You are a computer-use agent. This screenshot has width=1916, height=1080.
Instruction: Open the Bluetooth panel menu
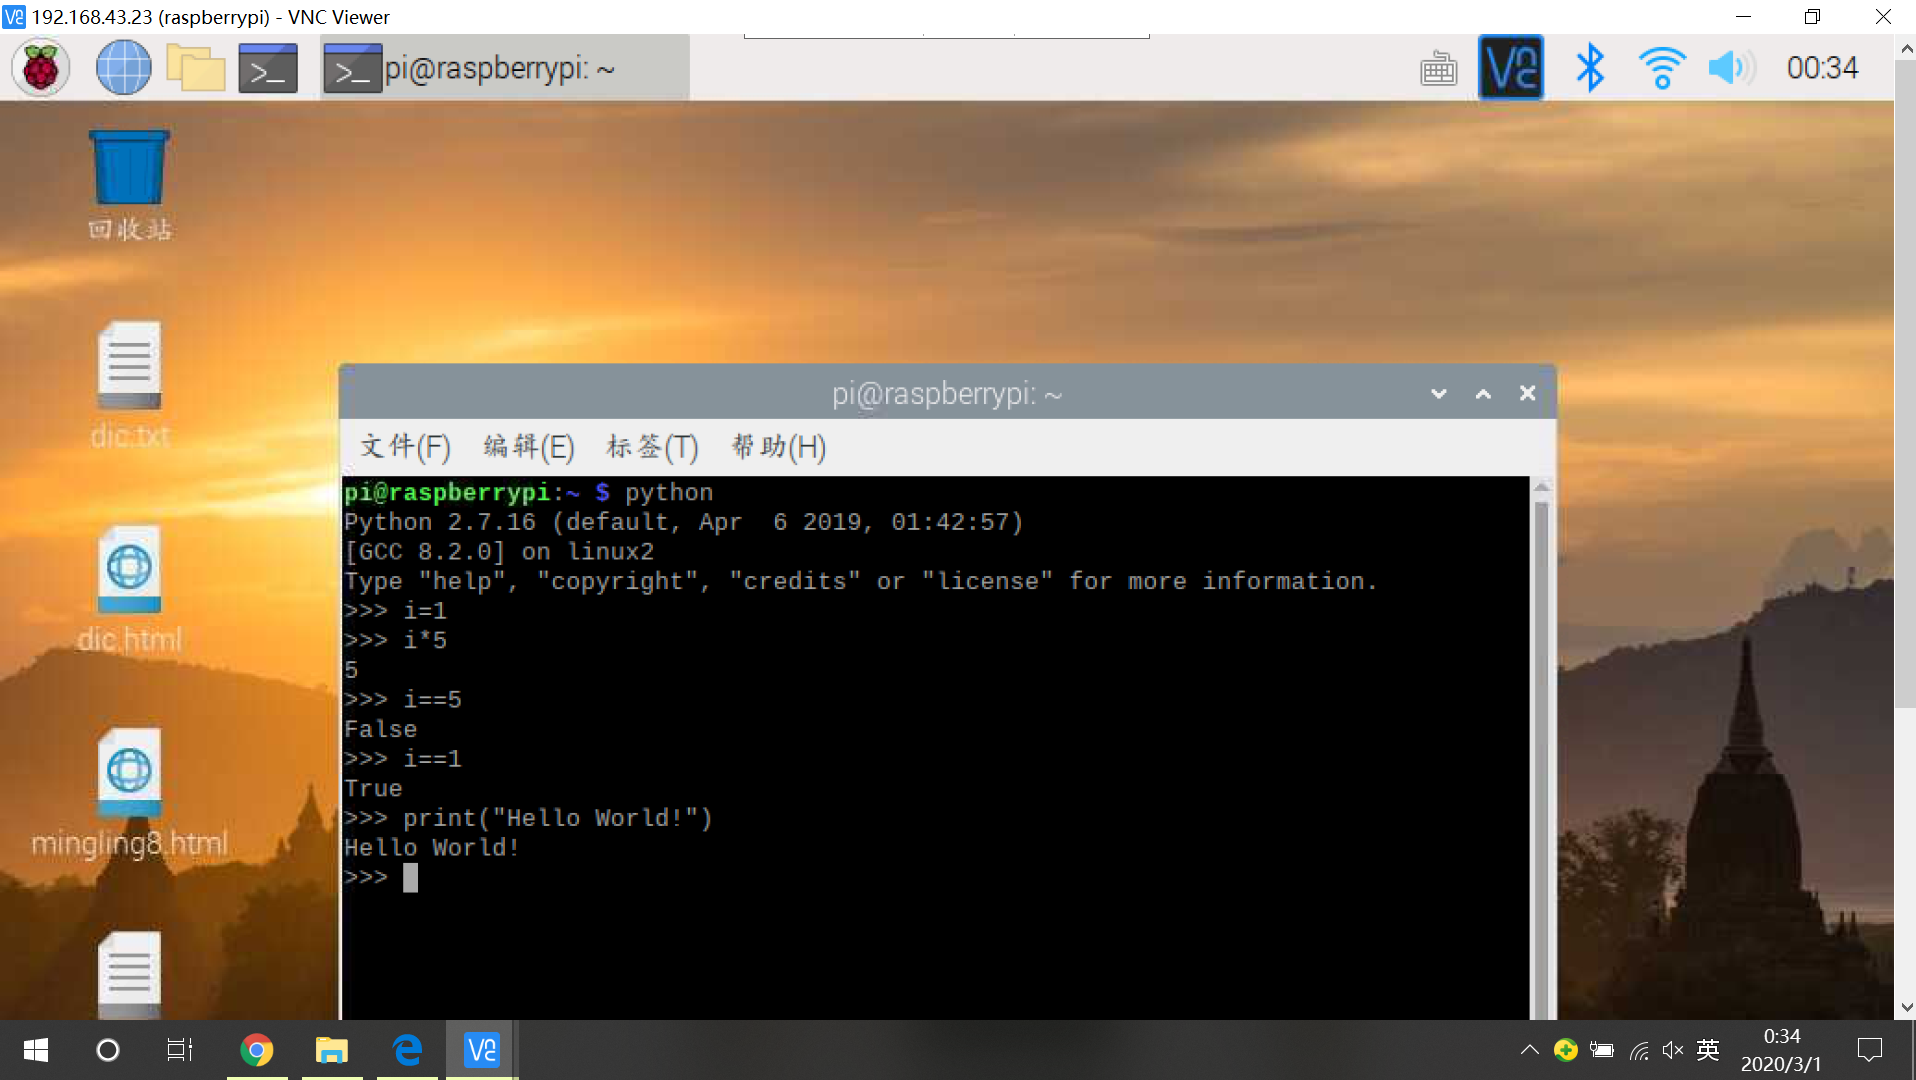[1589, 68]
